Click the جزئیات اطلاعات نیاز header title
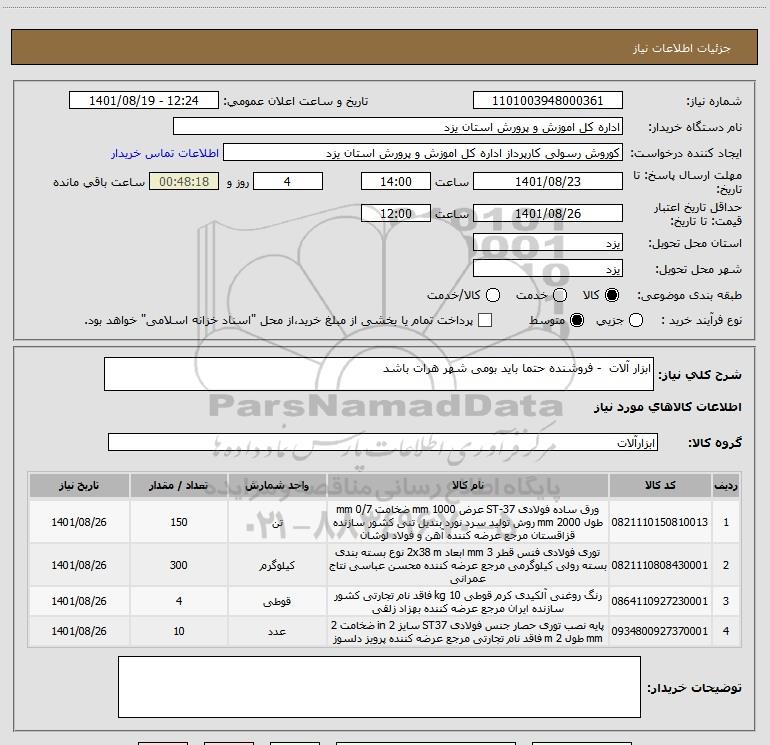770x745 pixels. coord(682,48)
